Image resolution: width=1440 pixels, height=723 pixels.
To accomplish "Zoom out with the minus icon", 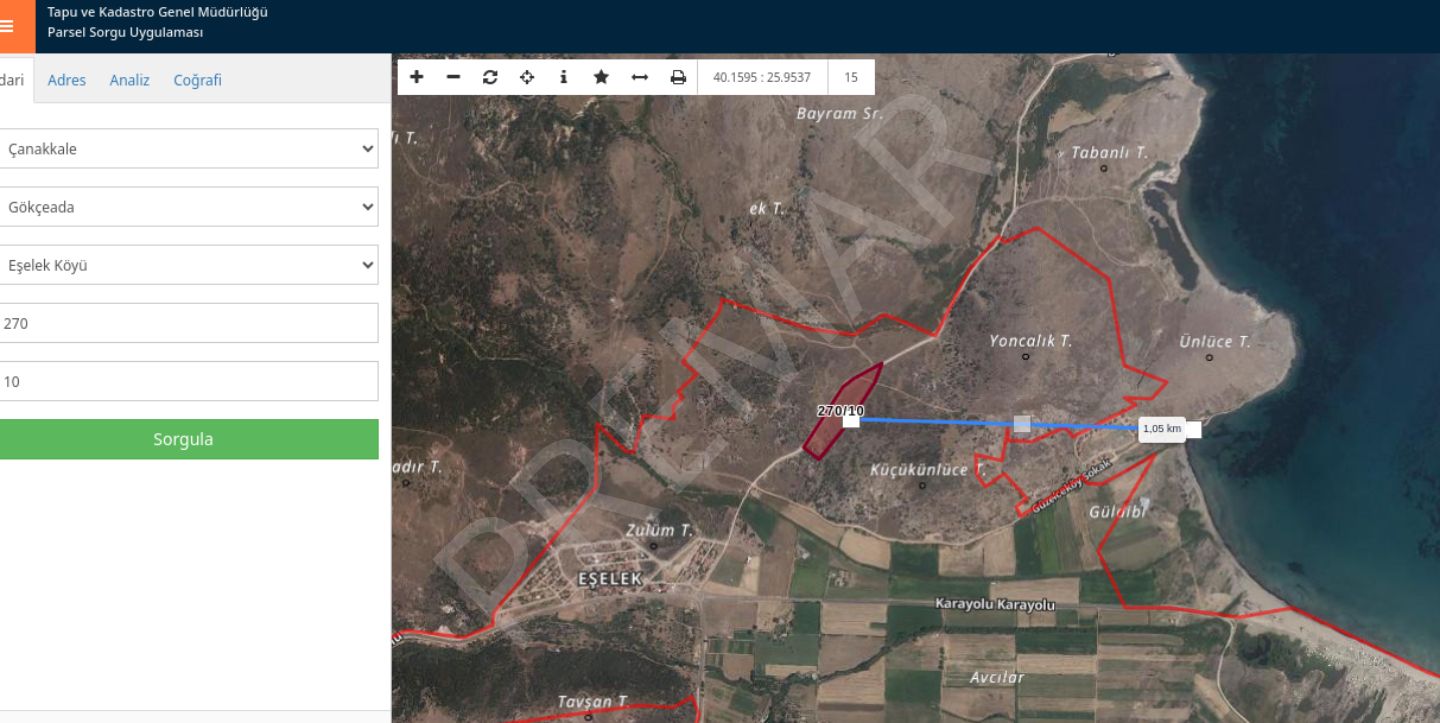I will tap(453, 77).
